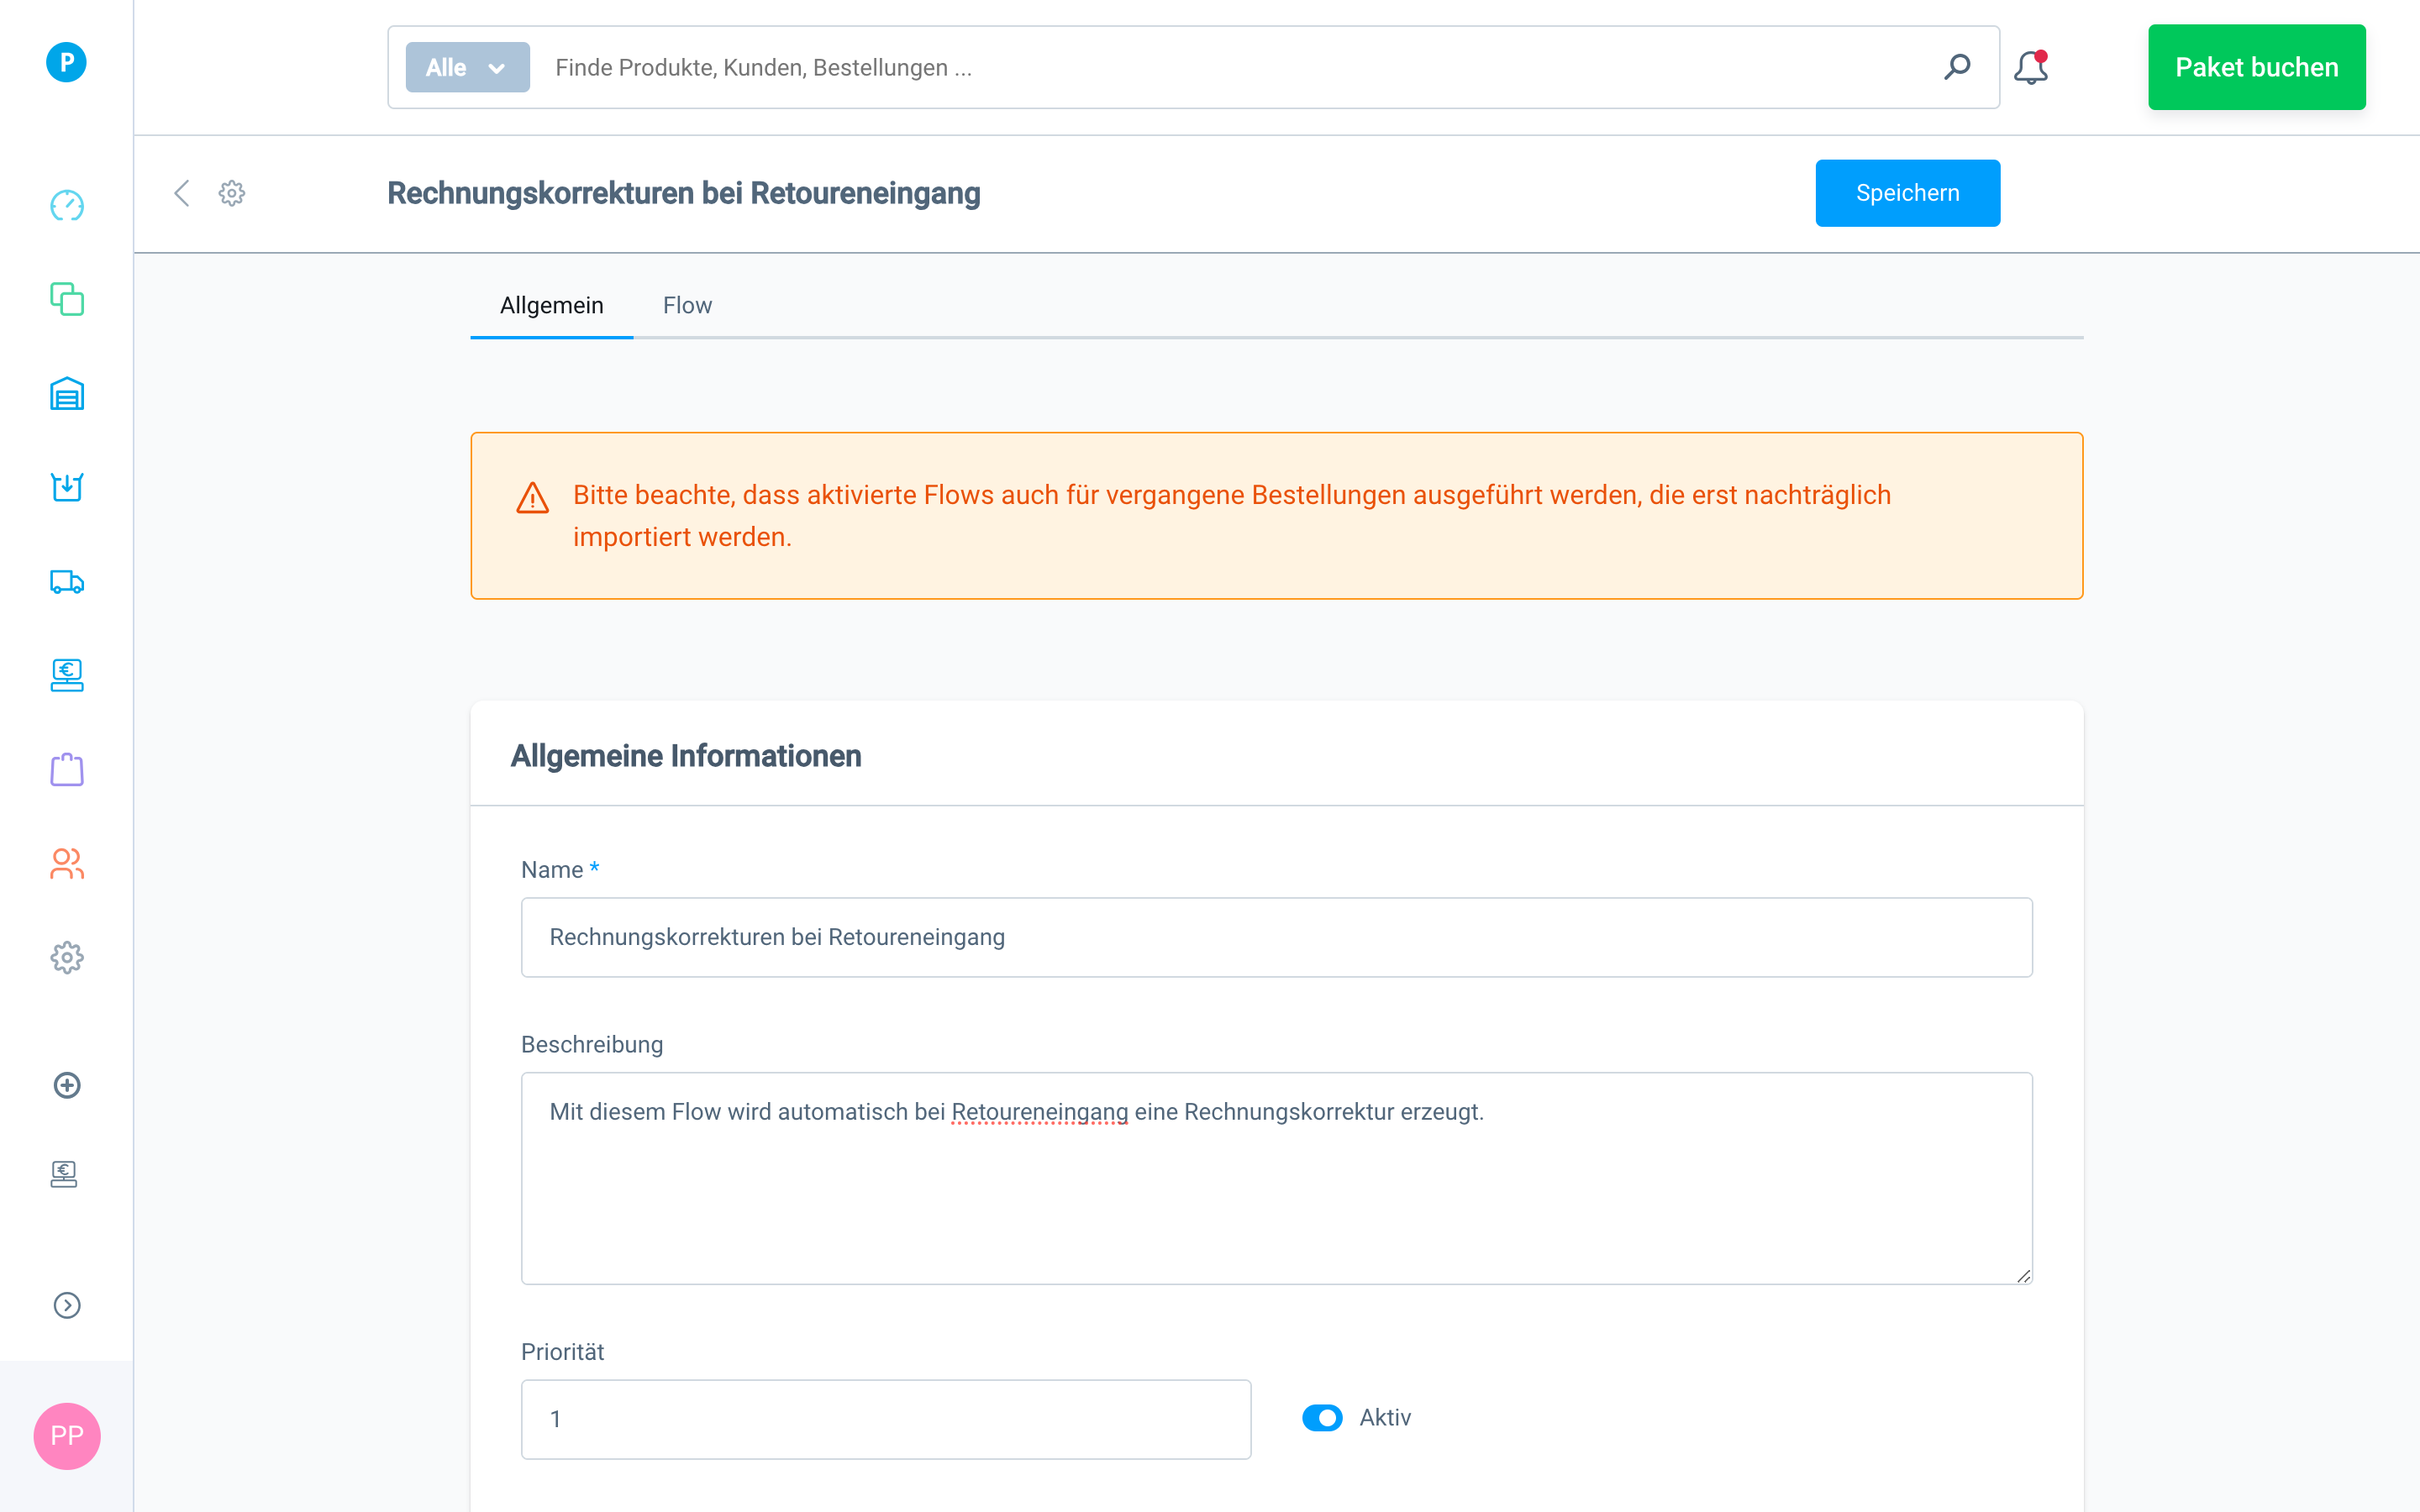The image size is (2420, 1512).
Task: Expand sidebar with arrow circle icon
Action: coord(67,1305)
